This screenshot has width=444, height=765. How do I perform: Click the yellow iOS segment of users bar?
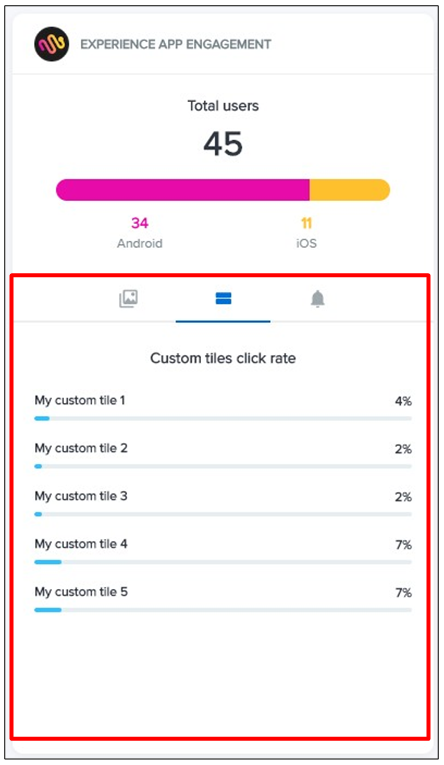click(350, 190)
